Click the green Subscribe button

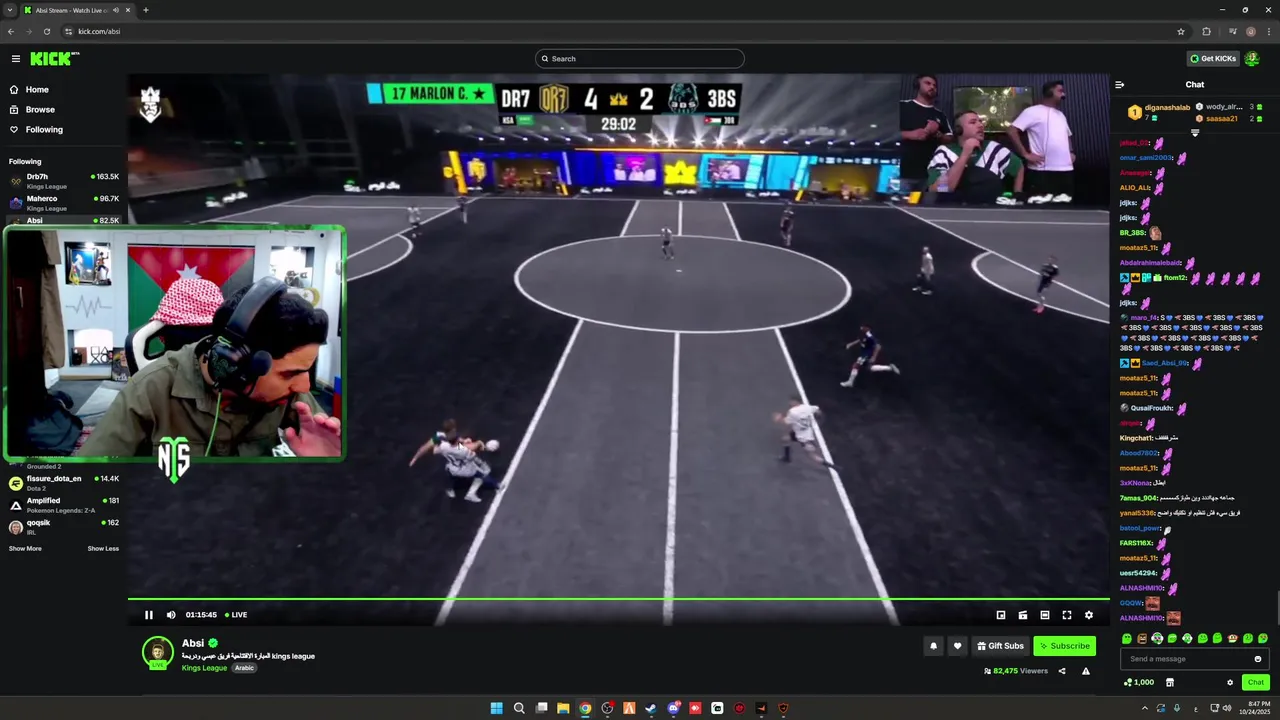[1064, 646]
